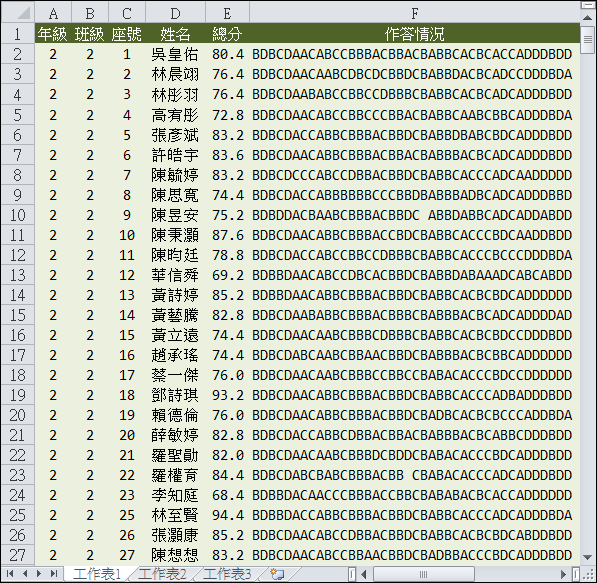
Task: Click the vertical scrollbar up arrow
Action: [587, 18]
